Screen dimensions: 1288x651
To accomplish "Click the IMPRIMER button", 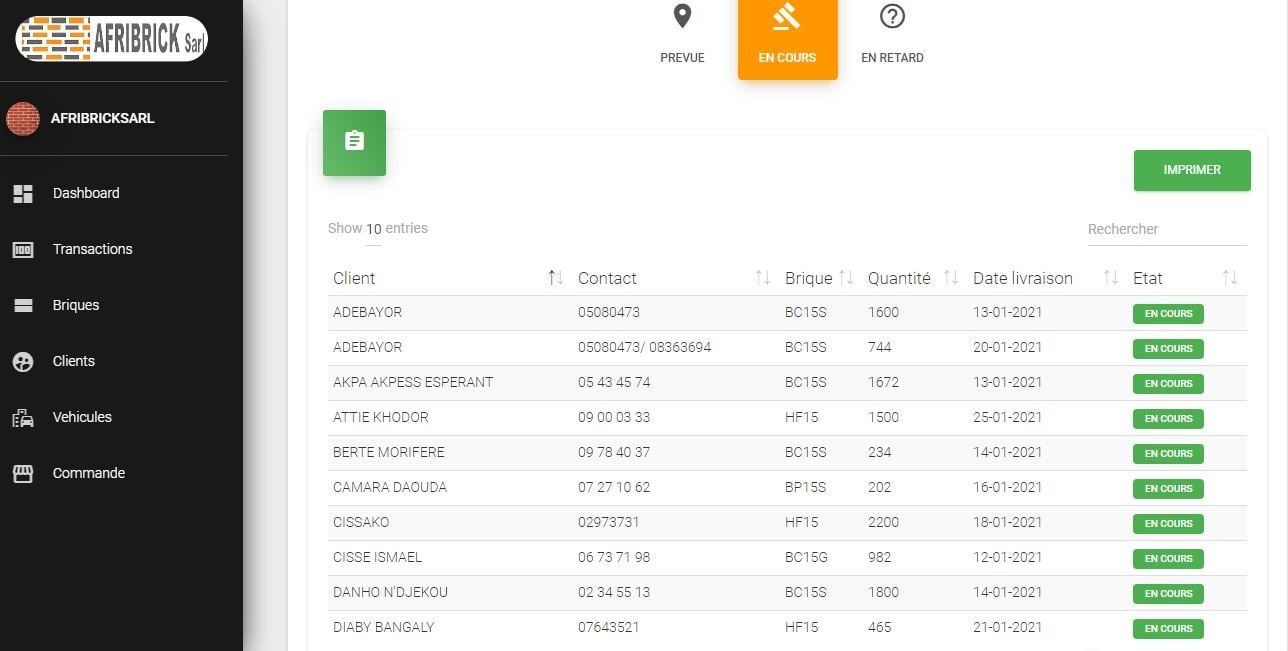I will point(1191,170).
